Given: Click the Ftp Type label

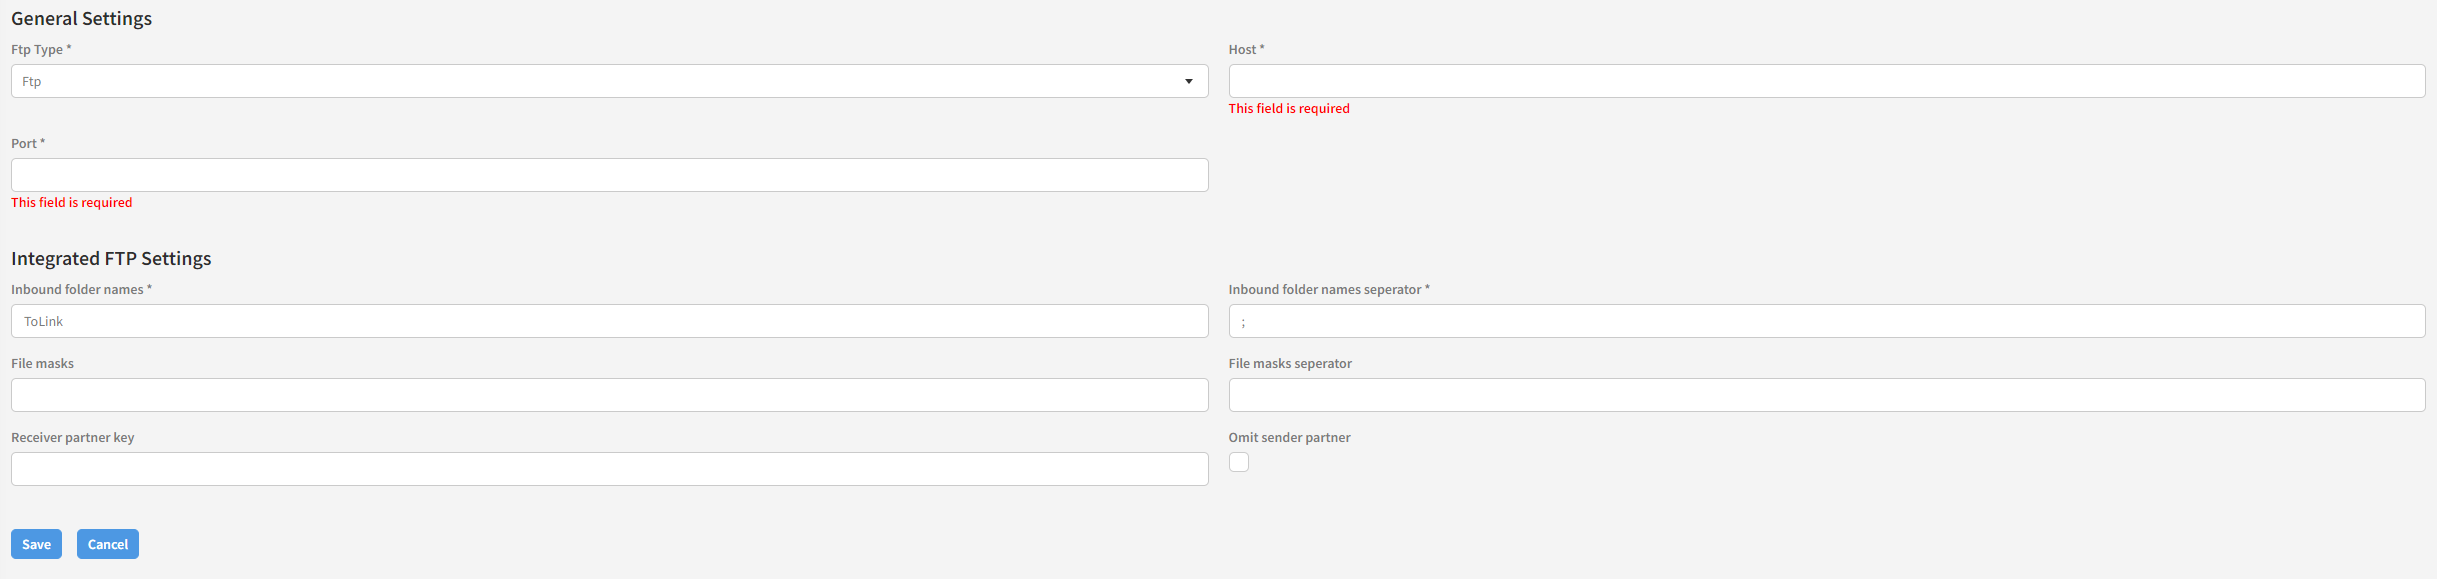Looking at the screenshot, I should (x=38, y=49).
